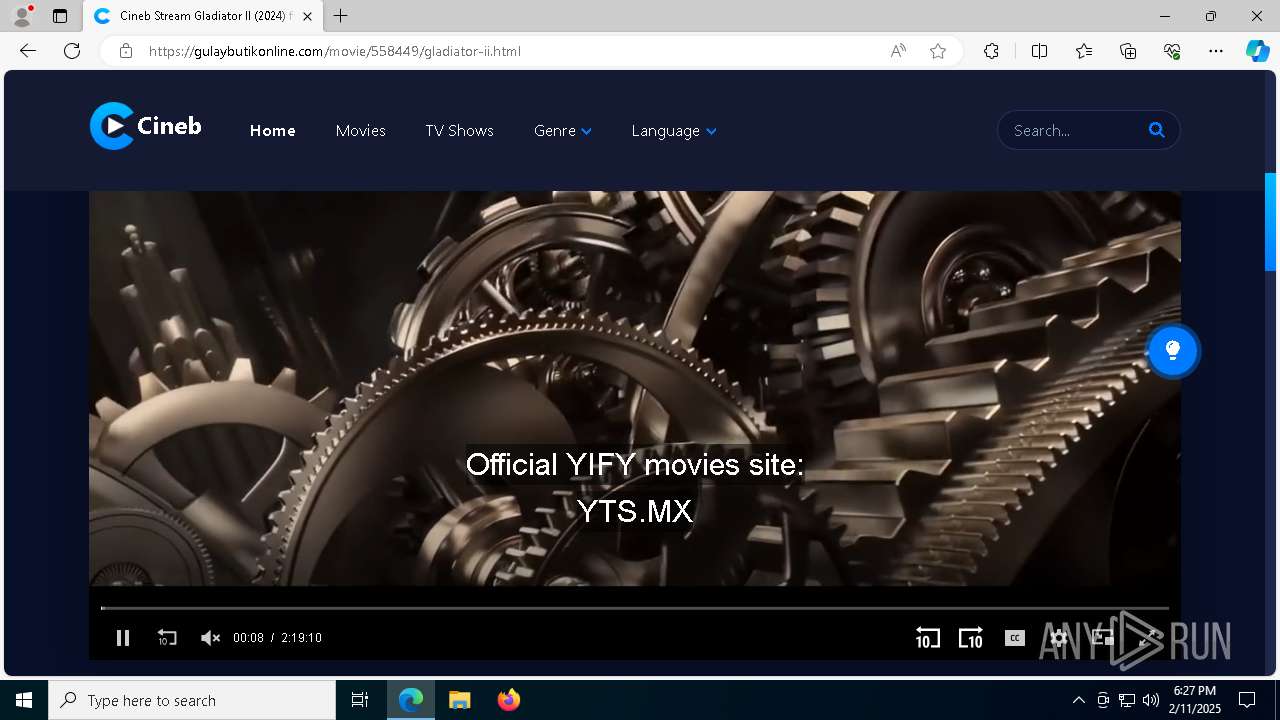The height and width of the screenshot is (720, 1280).
Task: Go back in the browser
Action: [28, 51]
